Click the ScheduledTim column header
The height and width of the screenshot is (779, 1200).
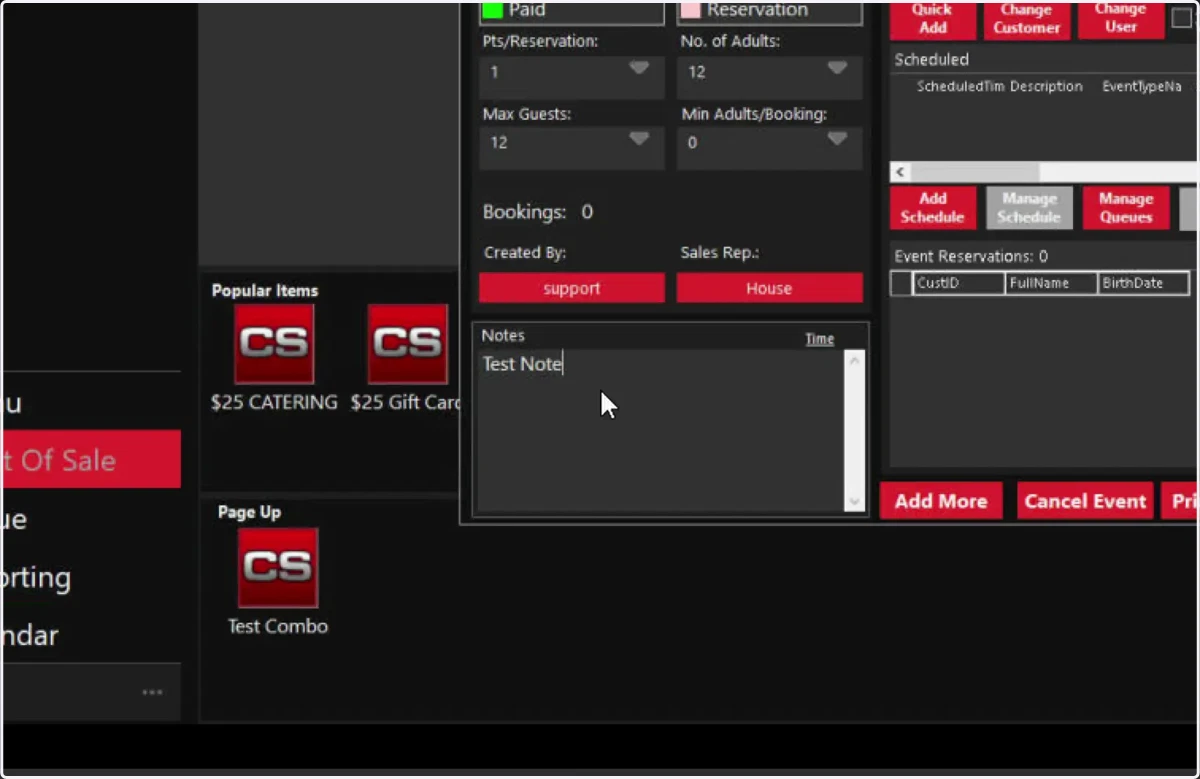(961, 87)
